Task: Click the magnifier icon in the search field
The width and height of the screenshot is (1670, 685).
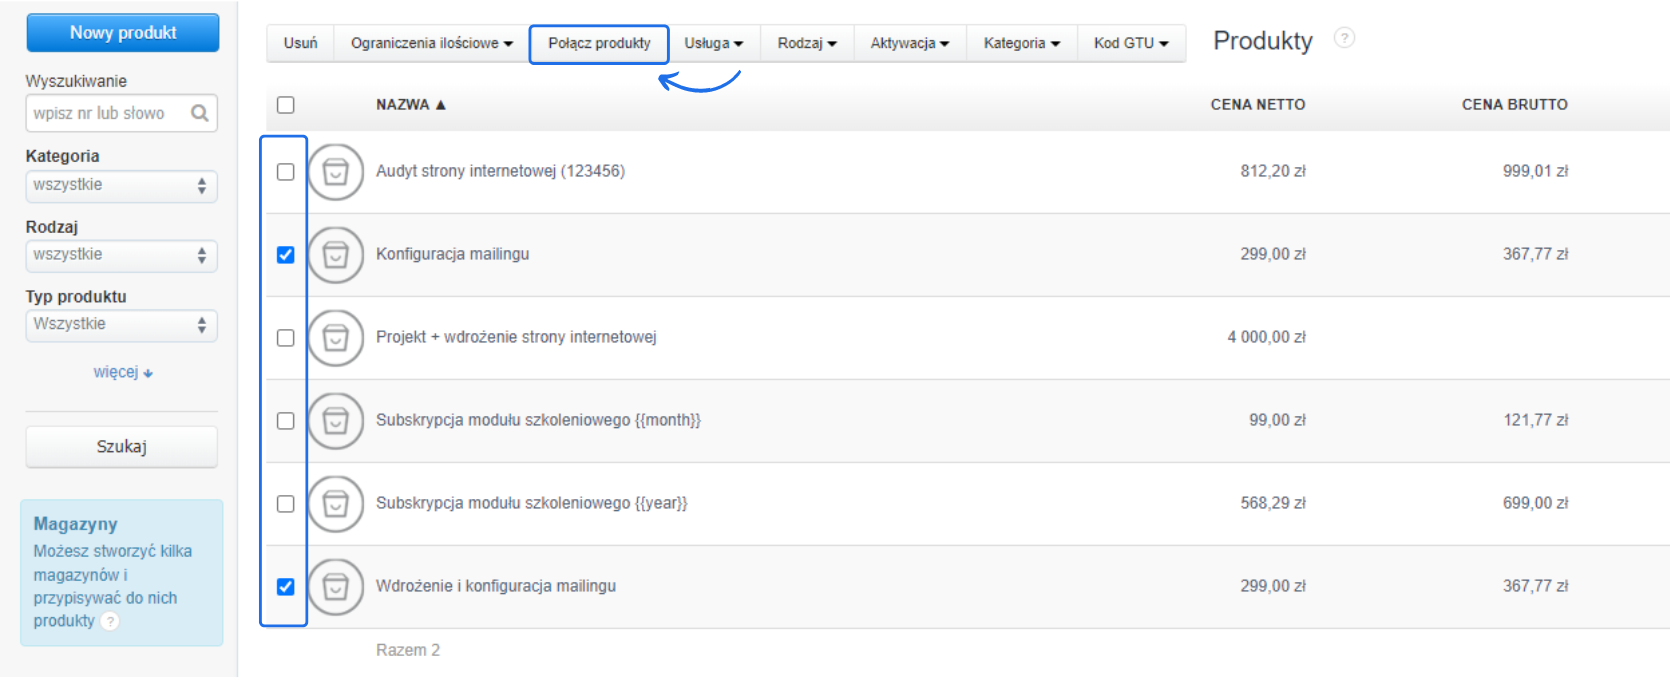Action: 200,113
